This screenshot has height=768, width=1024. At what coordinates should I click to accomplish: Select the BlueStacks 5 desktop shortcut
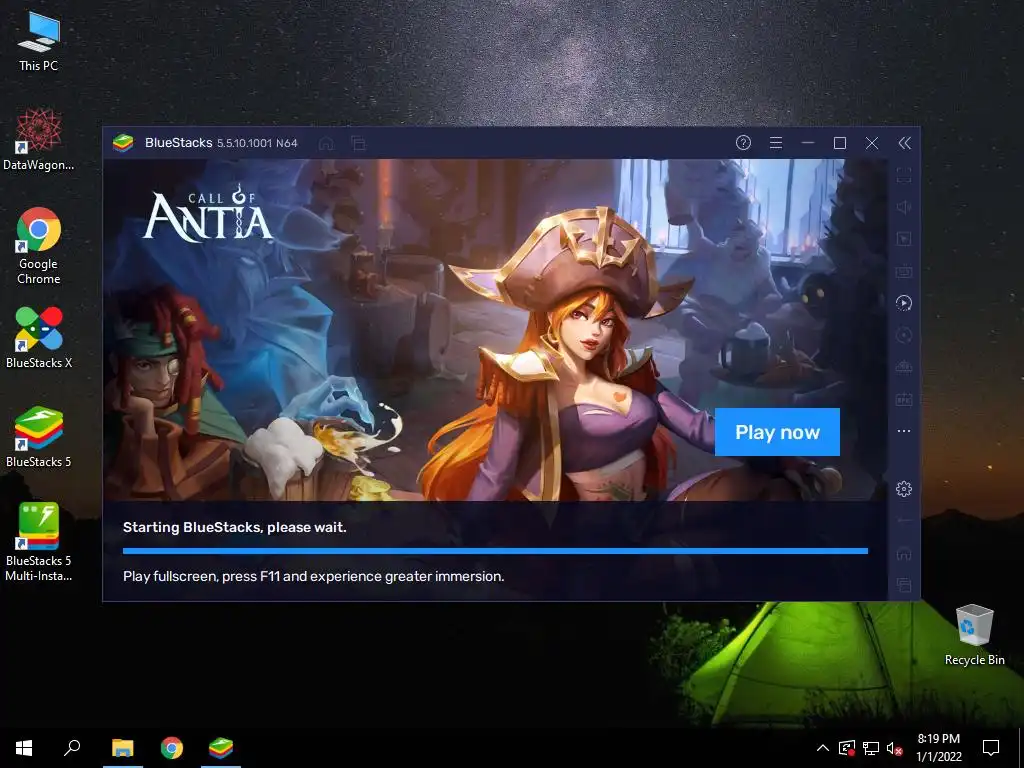(x=39, y=437)
